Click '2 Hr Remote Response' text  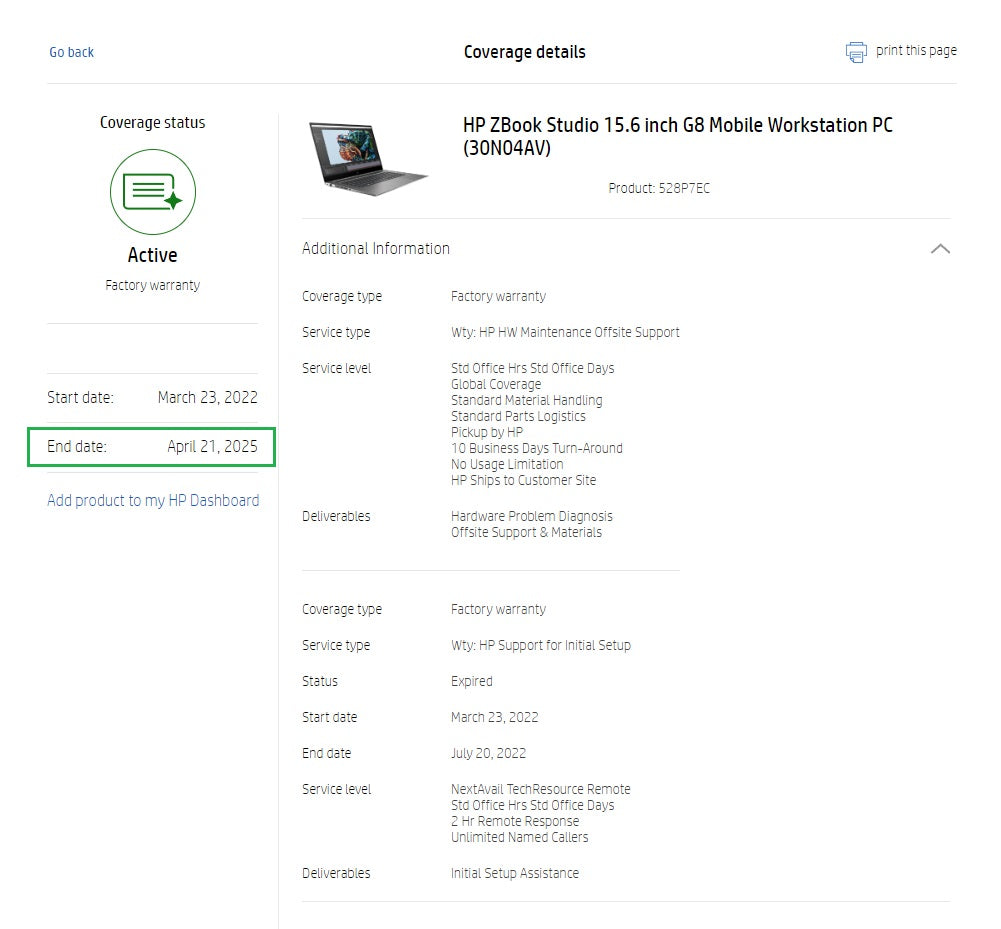(x=515, y=821)
